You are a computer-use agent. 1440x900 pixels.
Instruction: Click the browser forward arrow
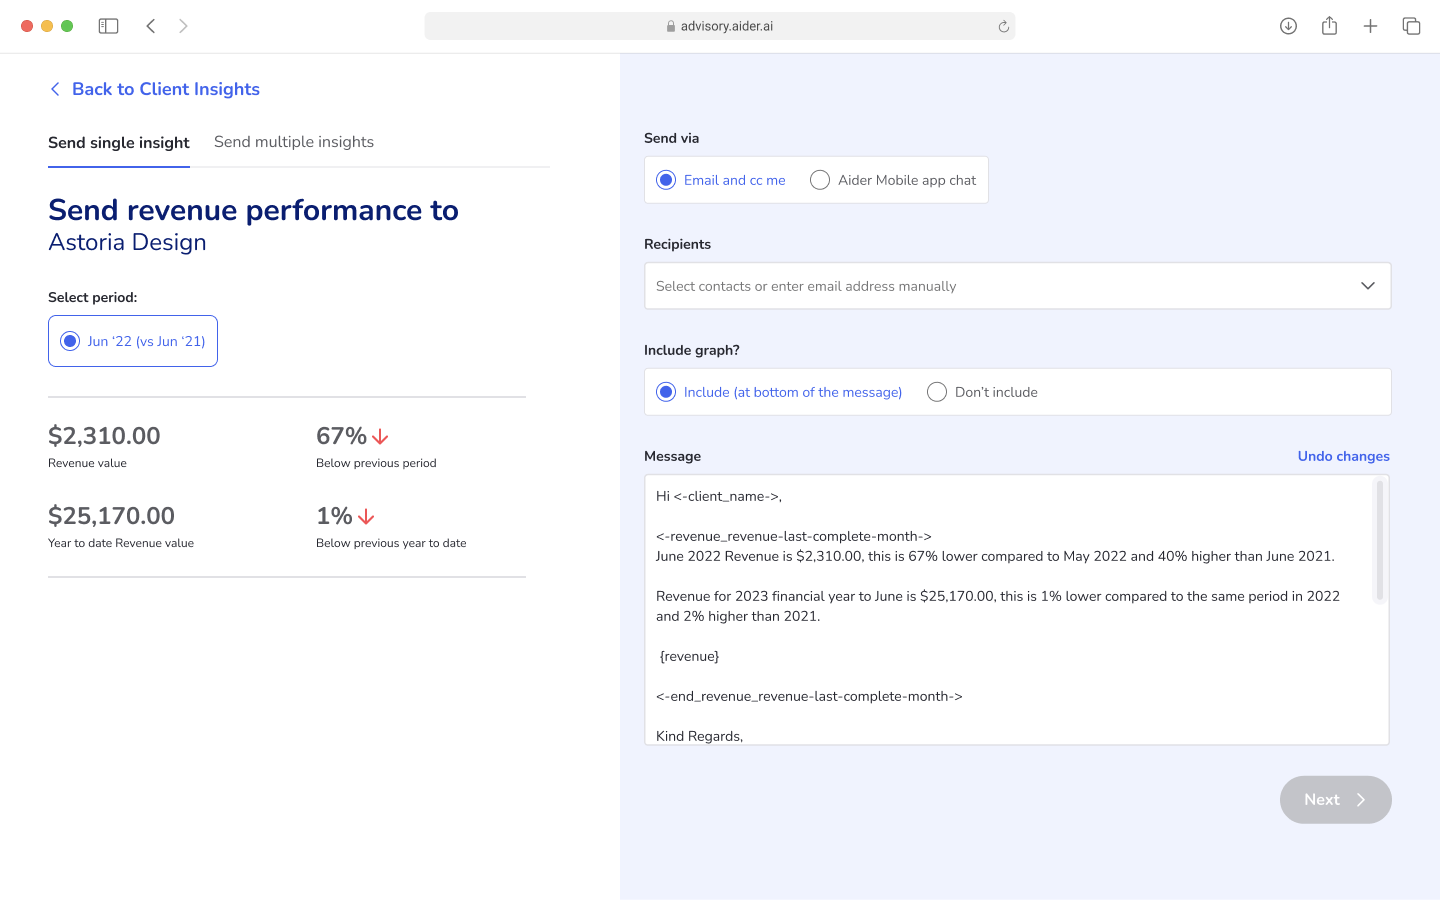coord(183,26)
